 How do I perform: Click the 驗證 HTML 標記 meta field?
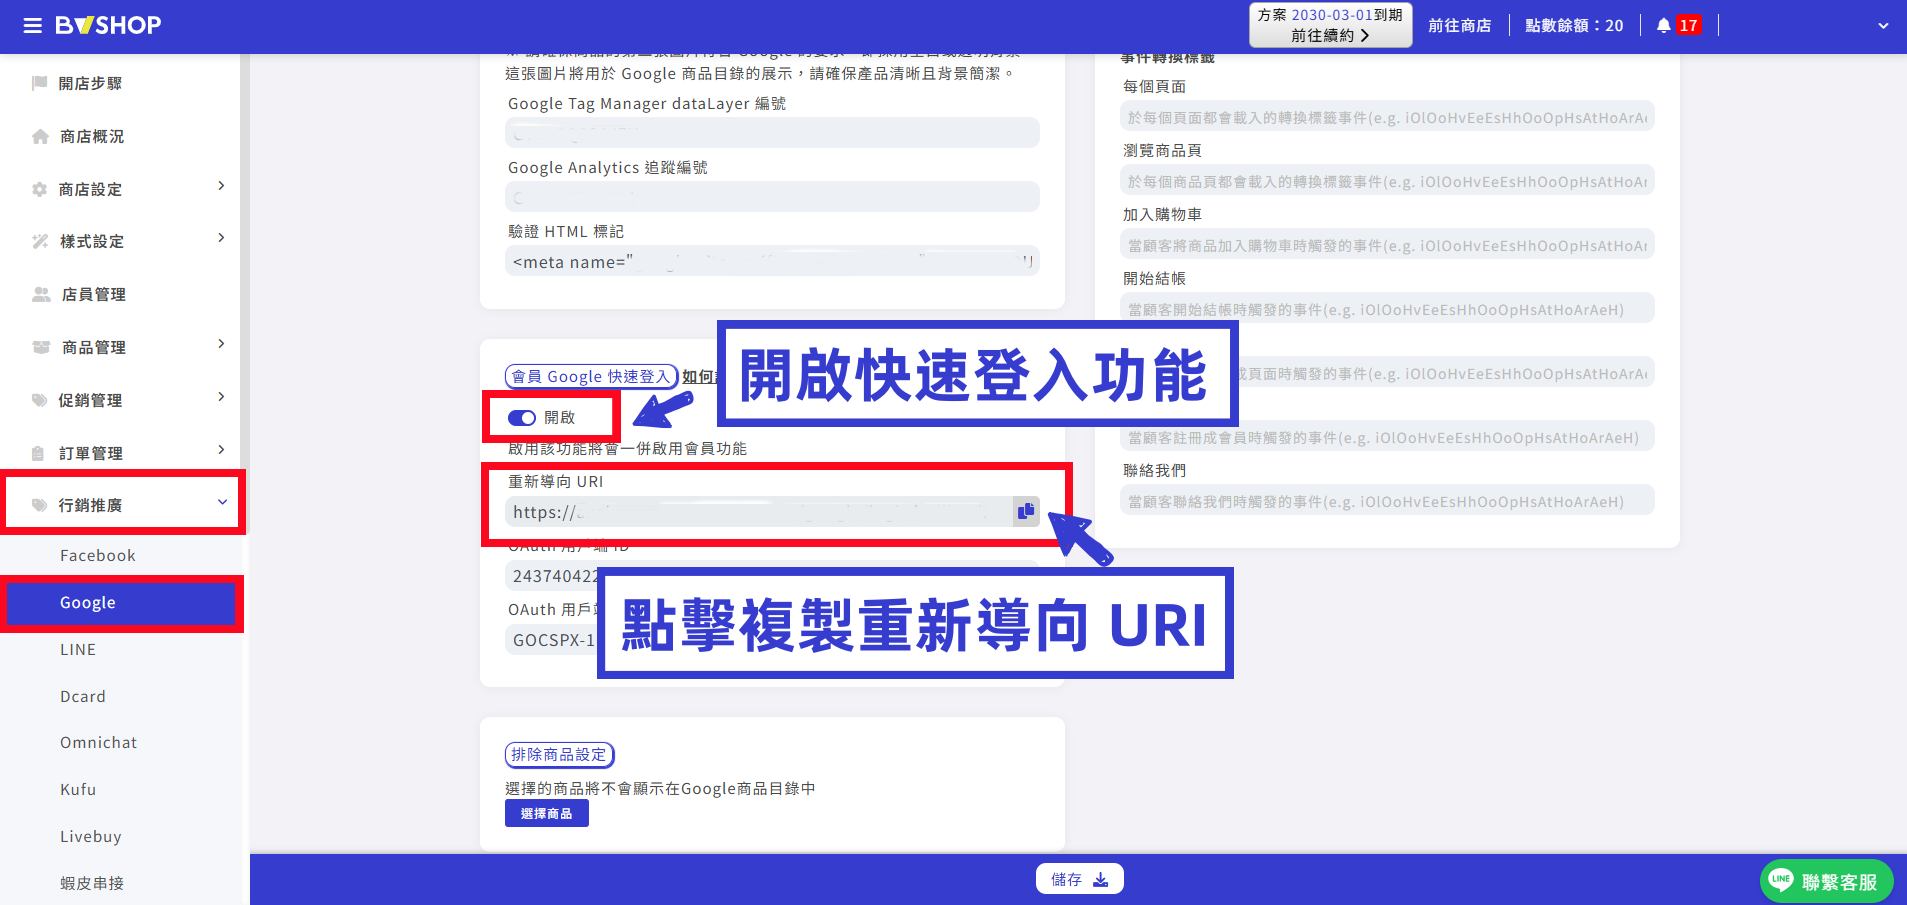[772, 261]
